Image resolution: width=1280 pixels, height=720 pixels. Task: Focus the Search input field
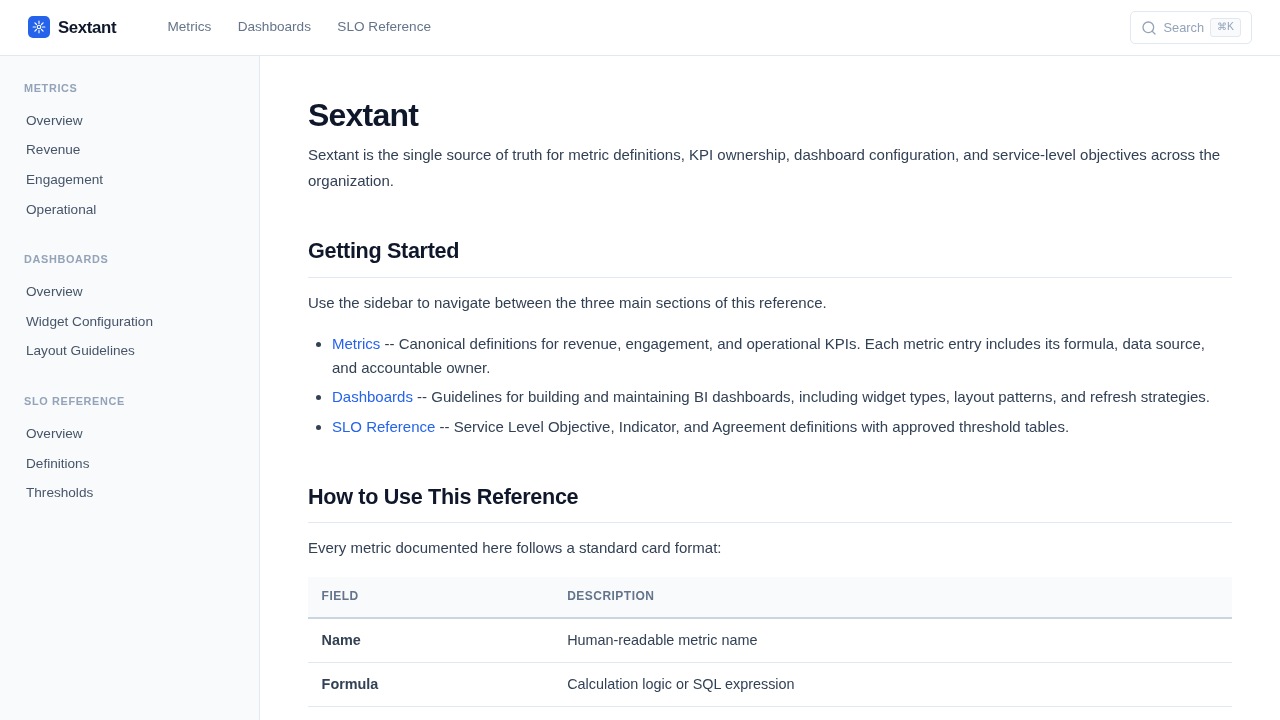pyautogui.click(x=1183, y=28)
